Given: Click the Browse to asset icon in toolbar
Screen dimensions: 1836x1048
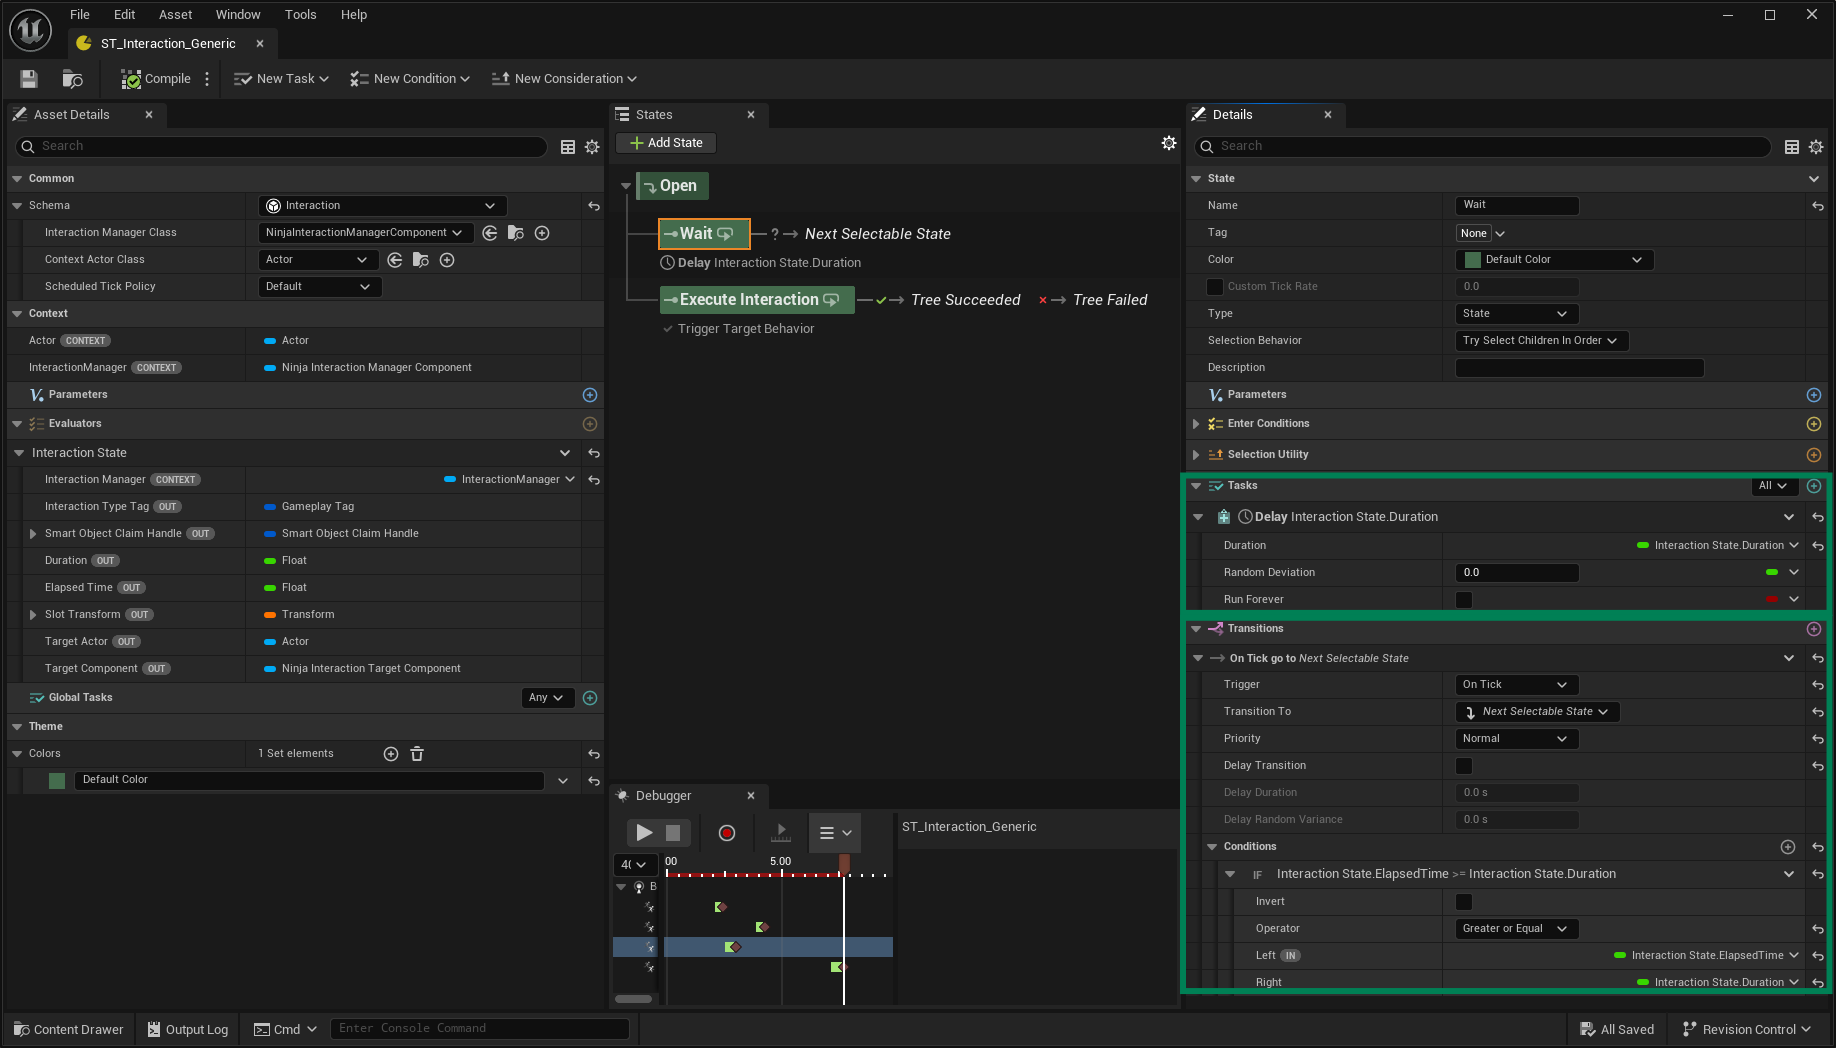Looking at the screenshot, I should point(72,79).
